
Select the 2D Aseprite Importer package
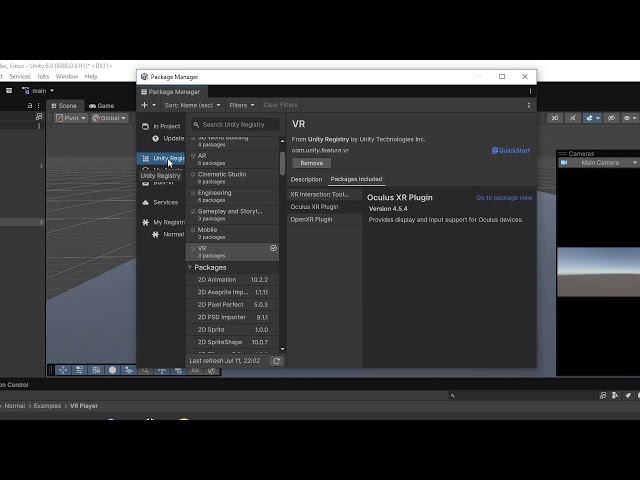click(232, 292)
